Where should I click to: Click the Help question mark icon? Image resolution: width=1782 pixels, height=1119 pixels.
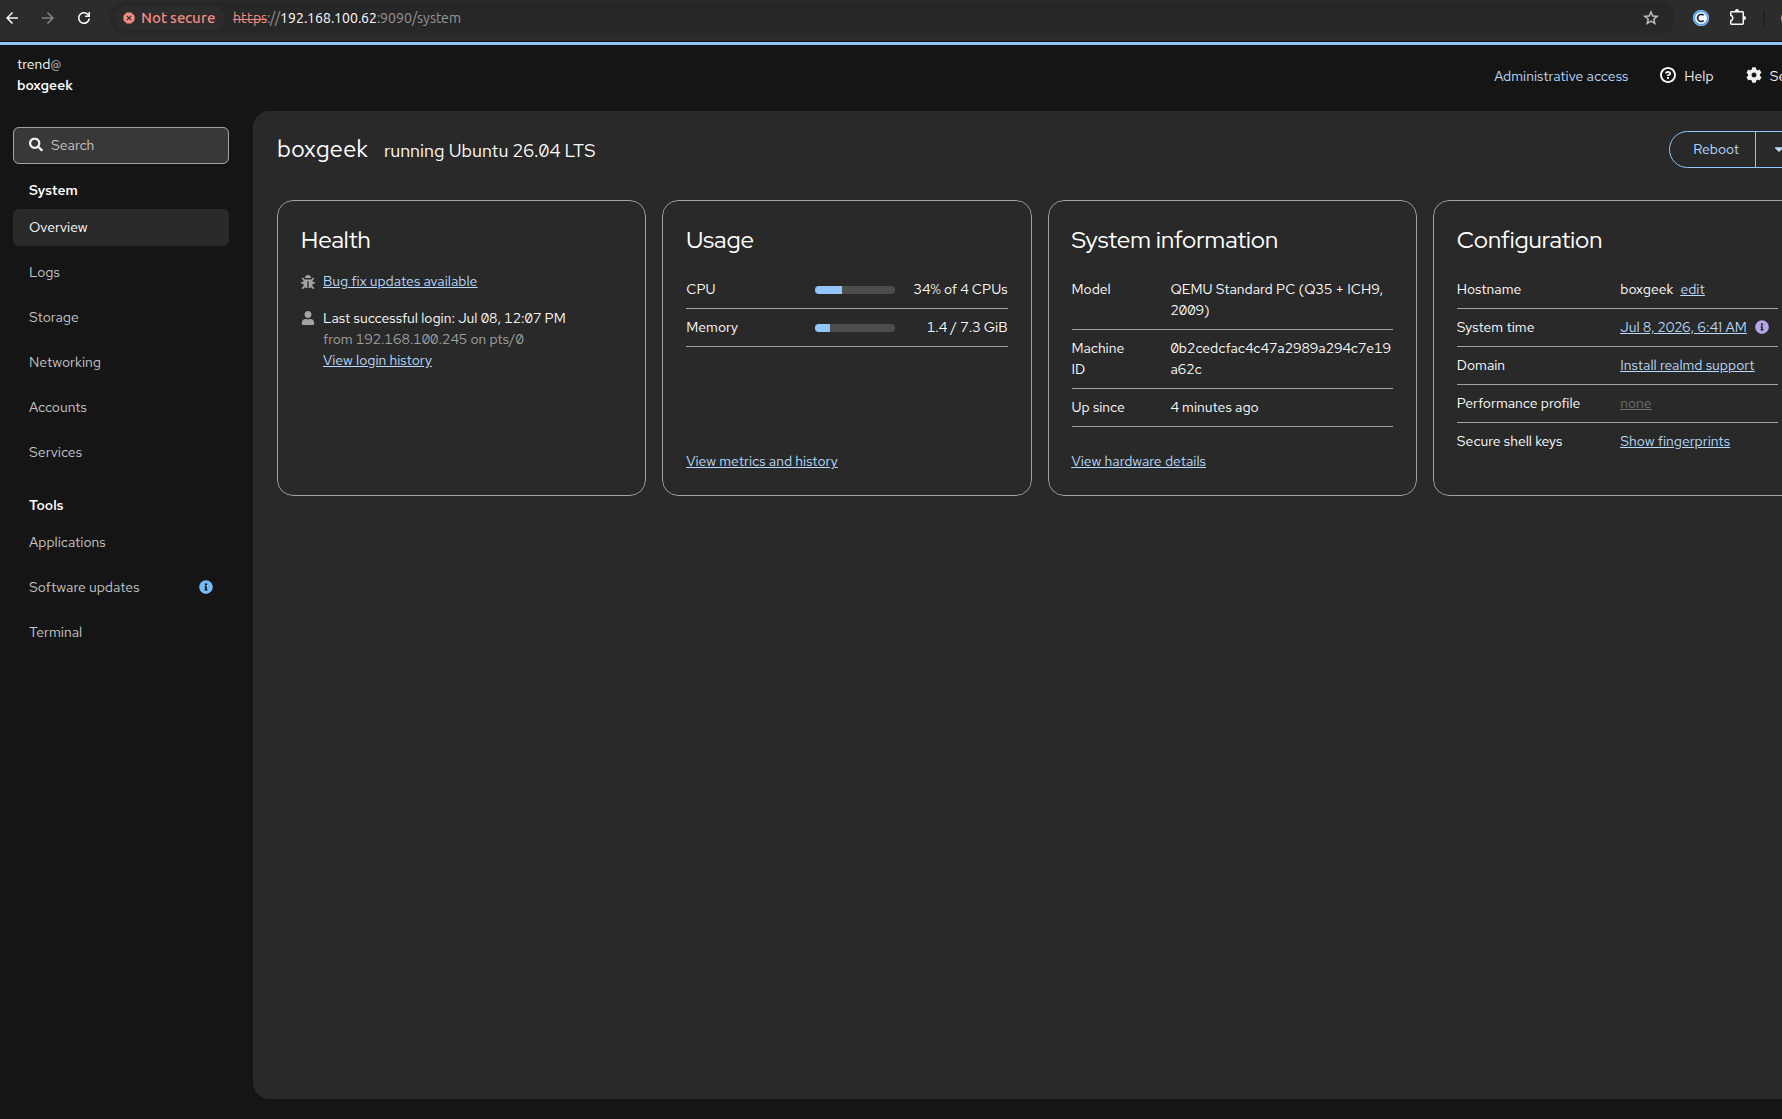pyautogui.click(x=1668, y=76)
